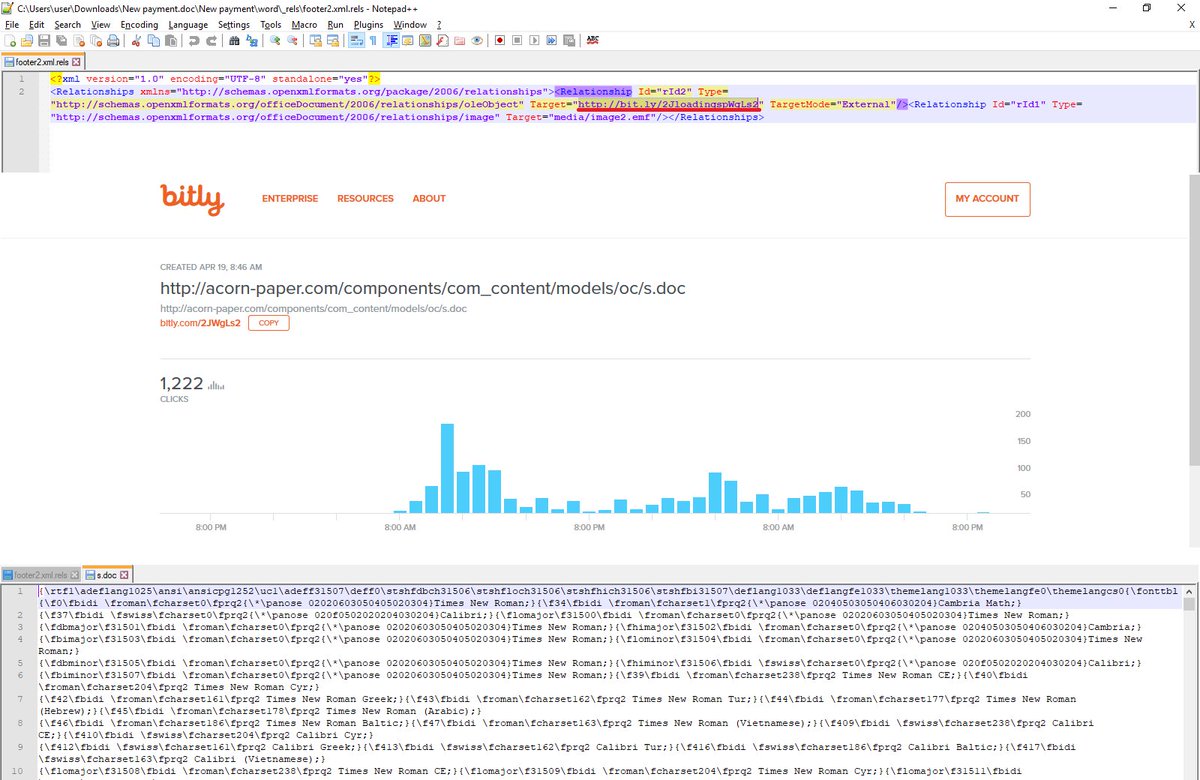
Task: Click the Zoom Out magnifier icon
Action: pyautogui.click(x=292, y=41)
